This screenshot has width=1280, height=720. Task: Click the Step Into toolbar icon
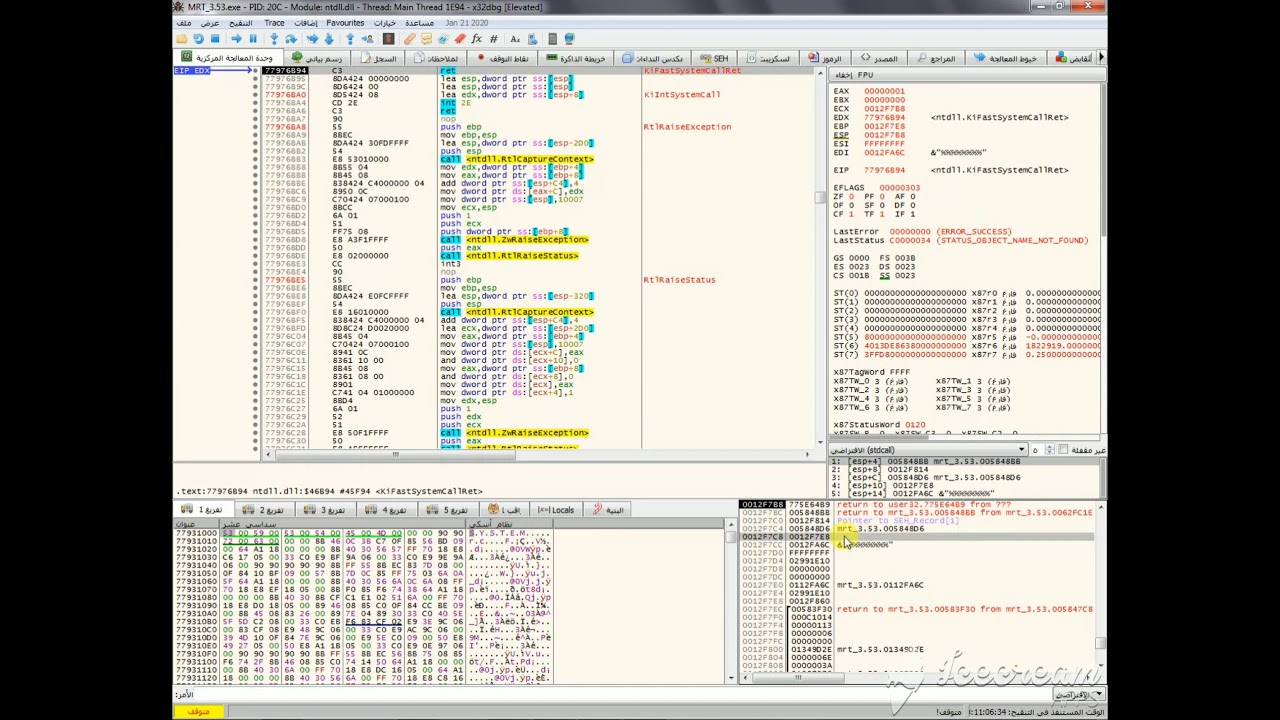coord(274,39)
